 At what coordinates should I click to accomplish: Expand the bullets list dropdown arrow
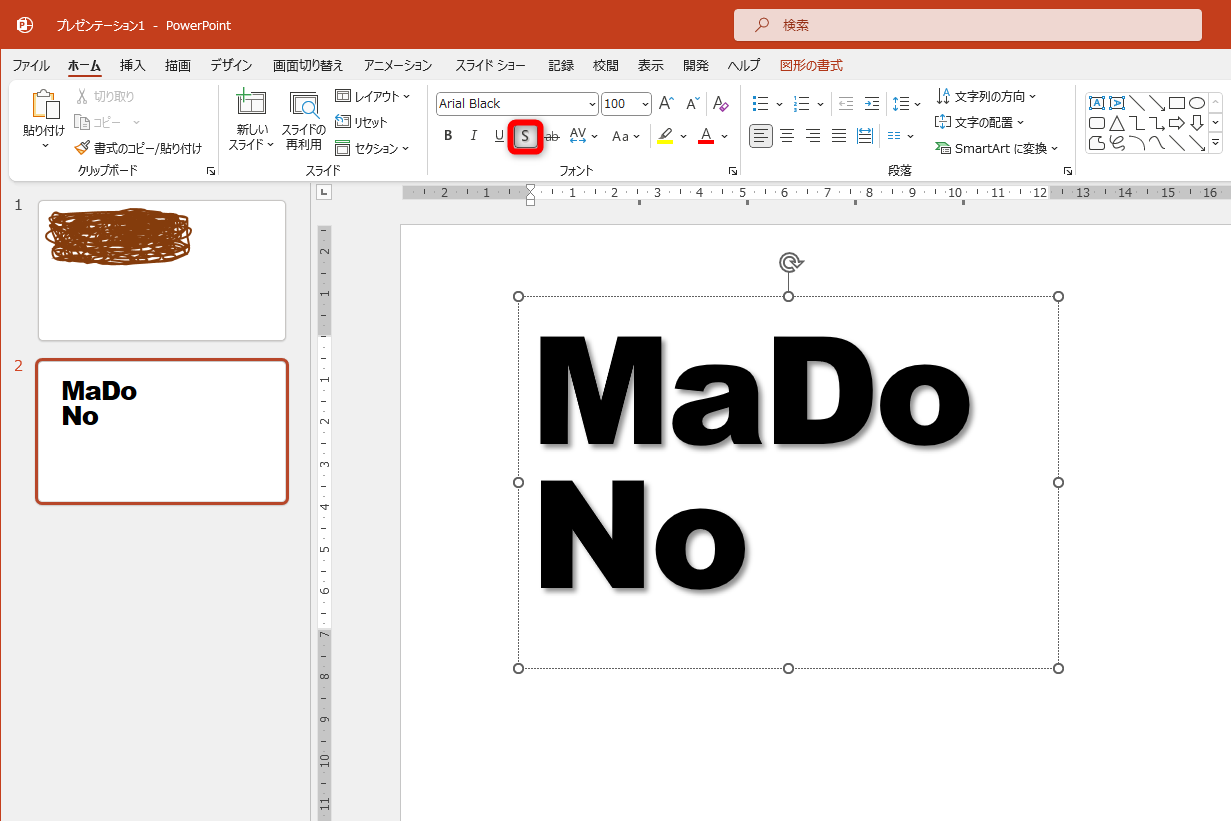point(779,104)
